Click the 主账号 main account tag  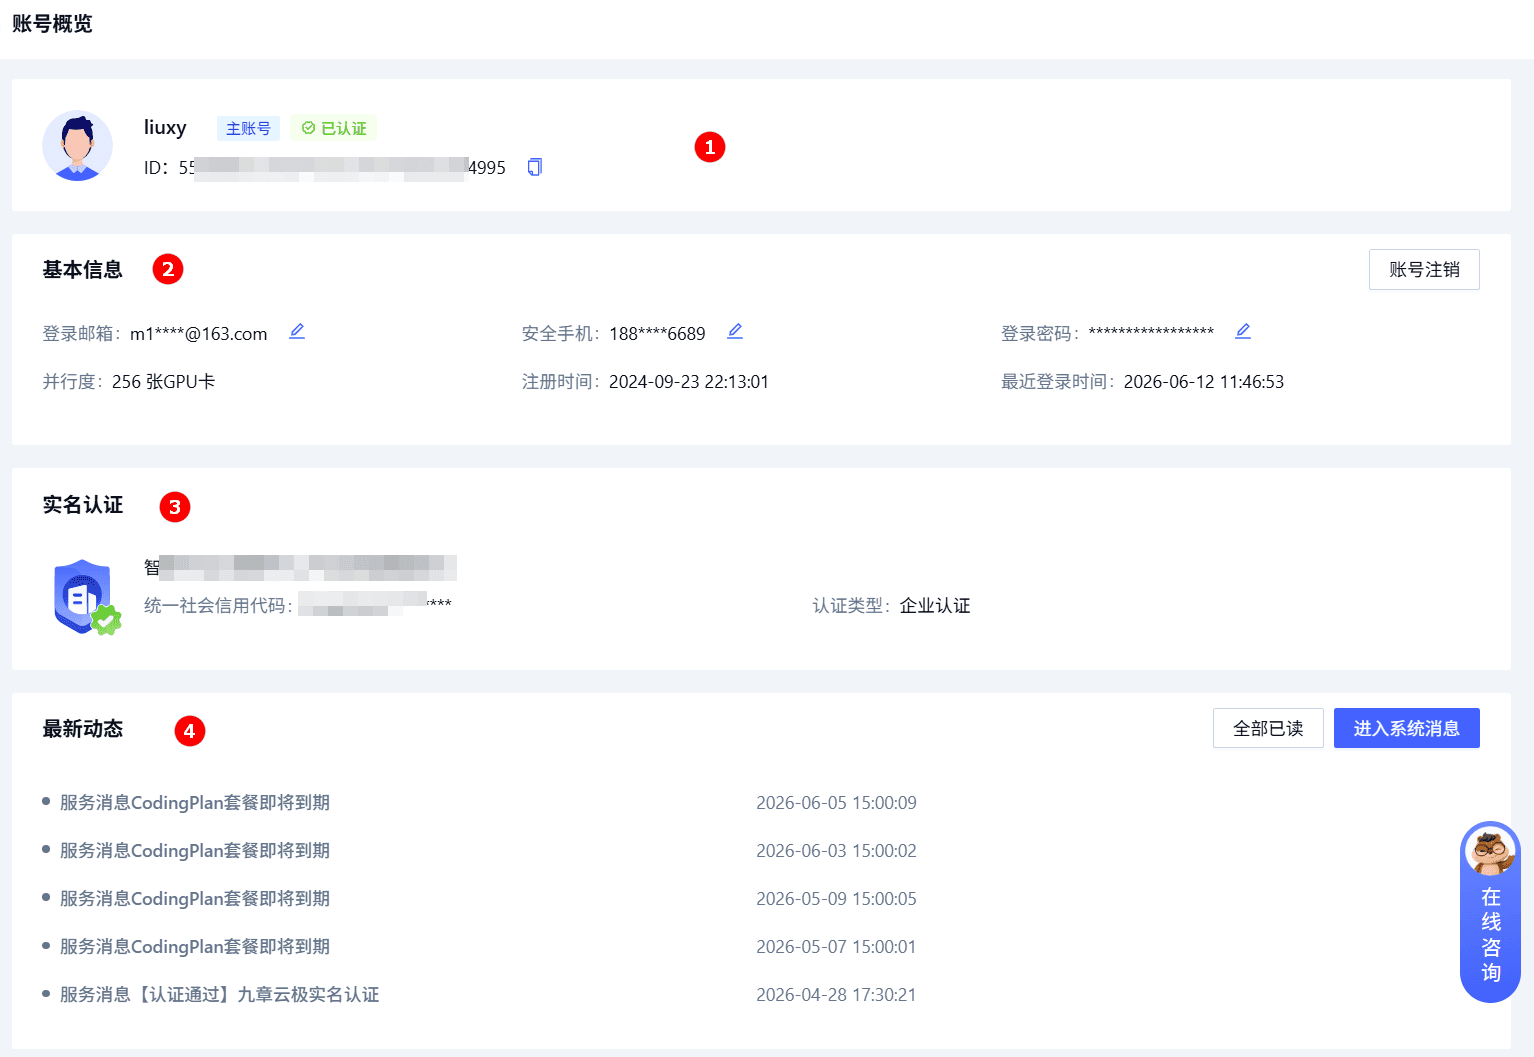[x=248, y=128]
